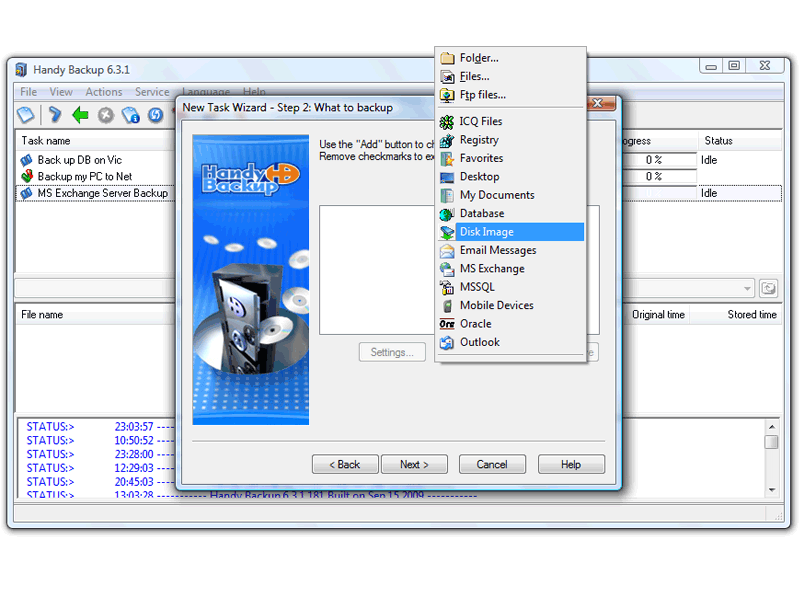This screenshot has height=600, width=800.
Task: Click the Cancel button in wizard
Action: pos(492,464)
